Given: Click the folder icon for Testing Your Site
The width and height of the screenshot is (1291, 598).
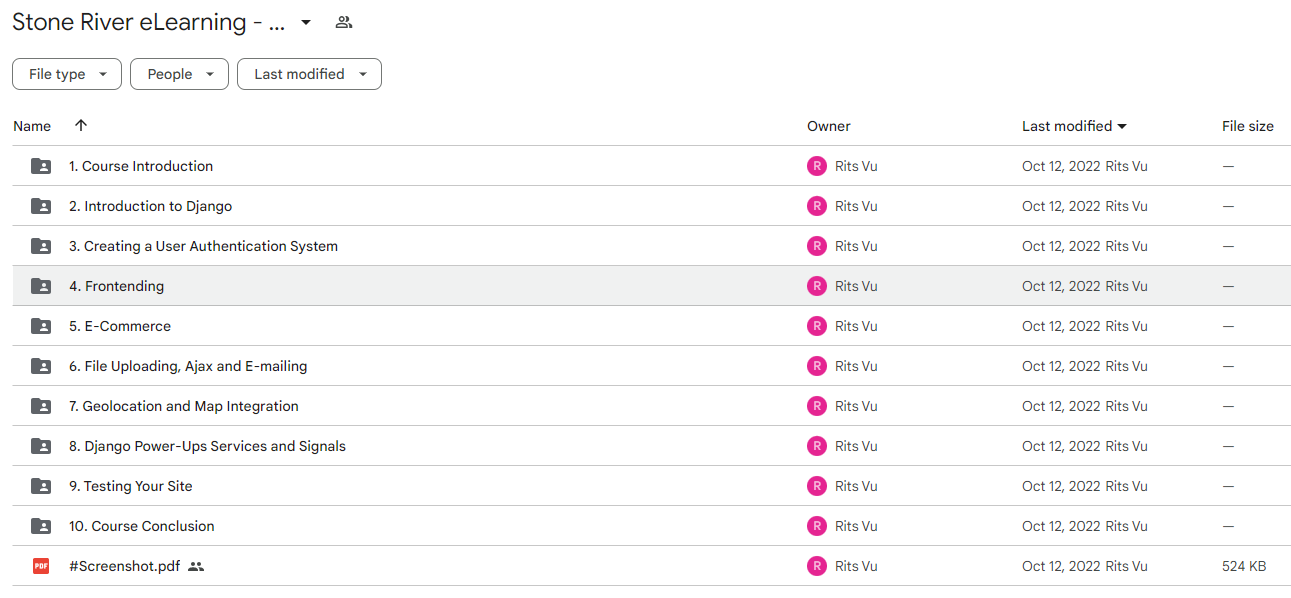Looking at the screenshot, I should pos(41,486).
